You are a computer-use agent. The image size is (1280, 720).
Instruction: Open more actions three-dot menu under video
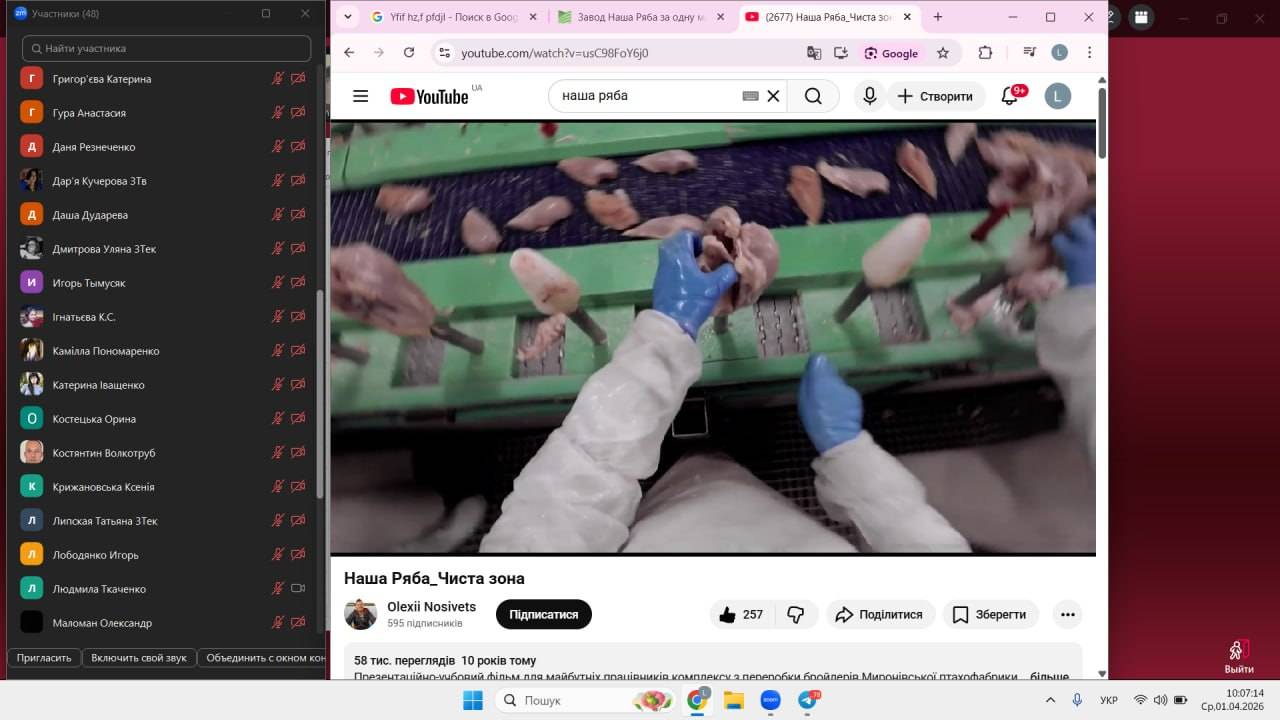(x=1068, y=614)
